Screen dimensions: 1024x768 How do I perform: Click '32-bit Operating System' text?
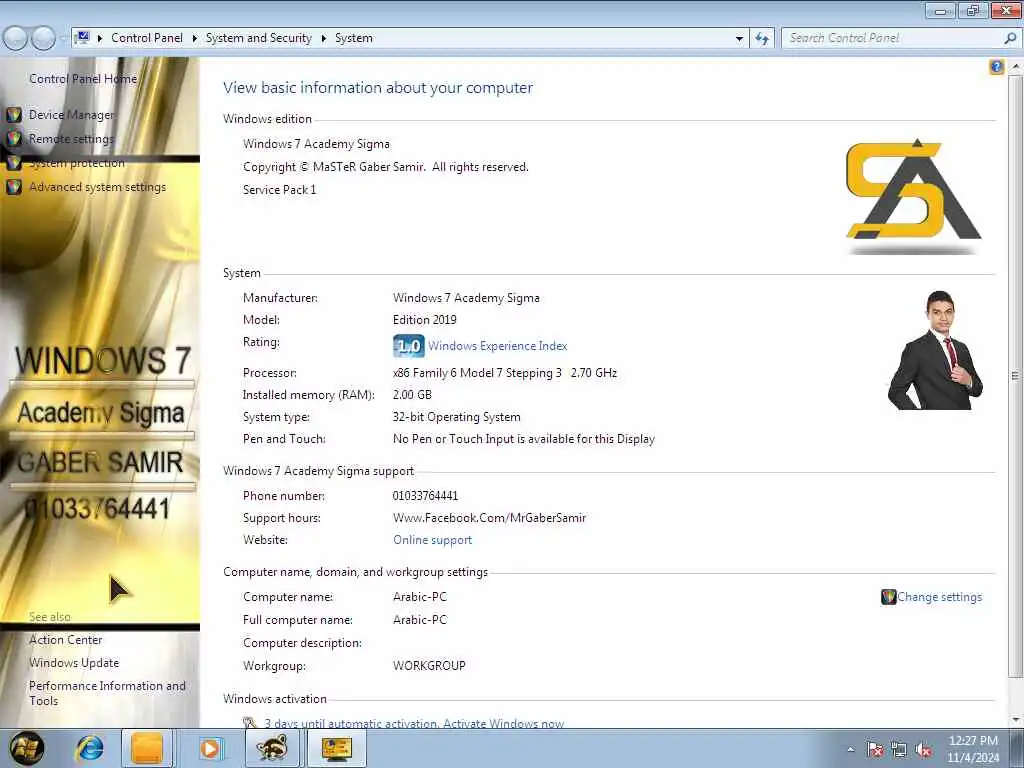pos(456,417)
